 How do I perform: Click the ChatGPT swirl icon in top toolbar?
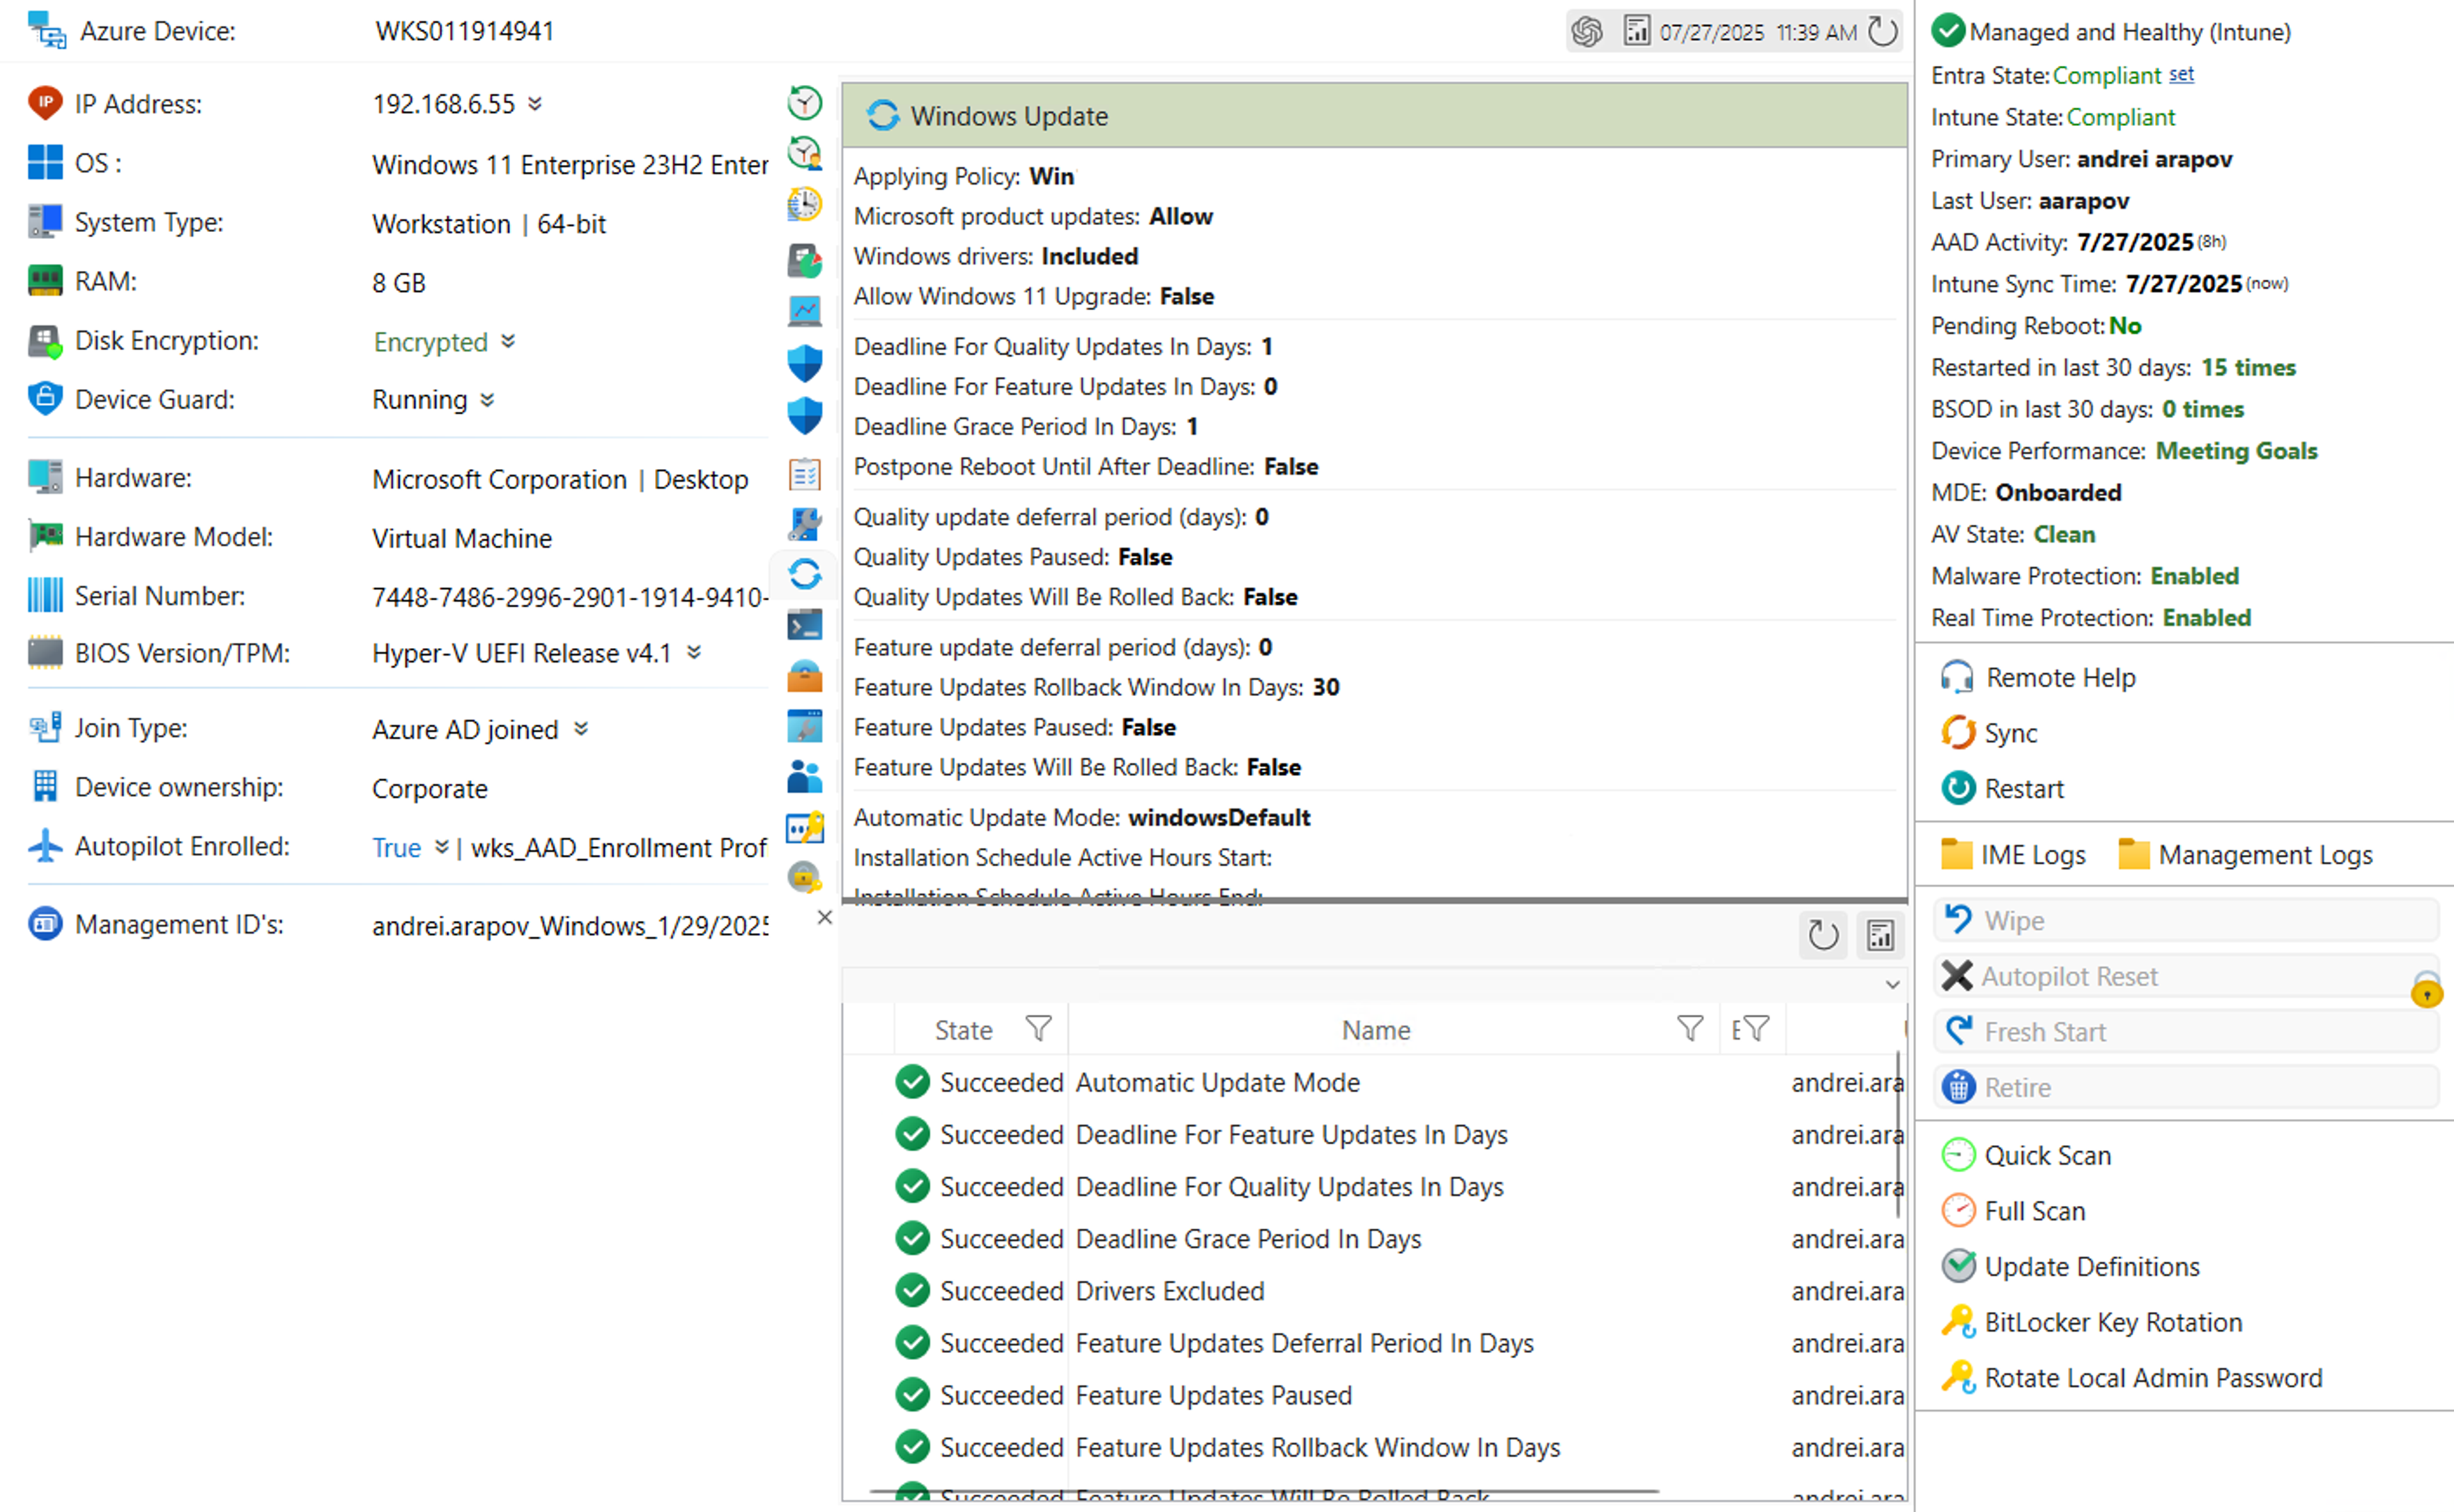click(x=1587, y=32)
